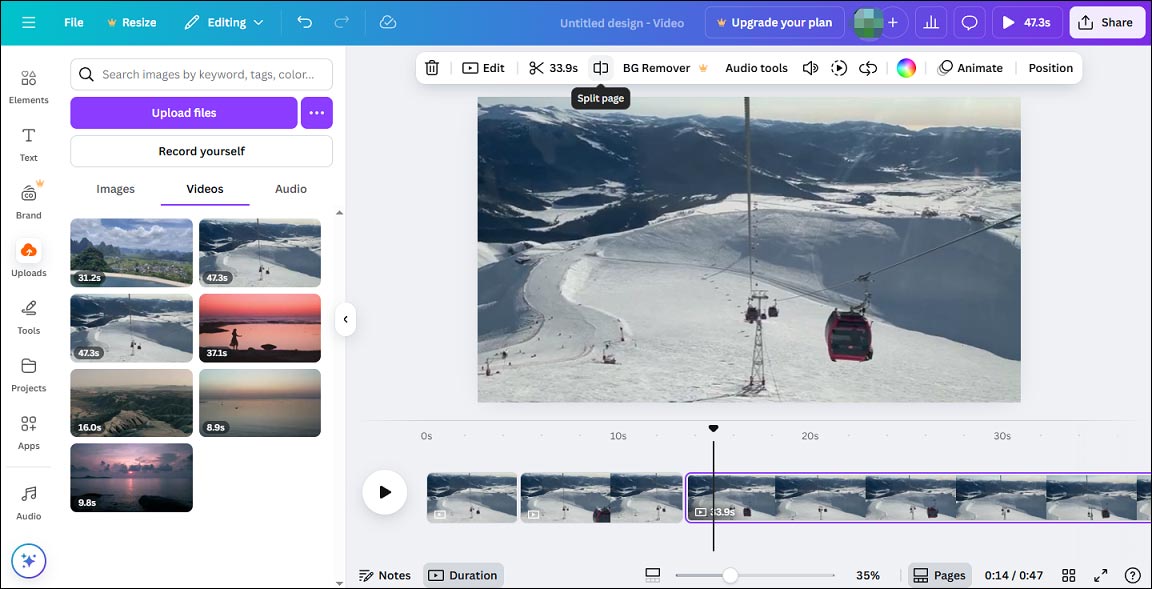The height and width of the screenshot is (589, 1152).
Task: Open the playback speed icon
Action: click(x=839, y=68)
